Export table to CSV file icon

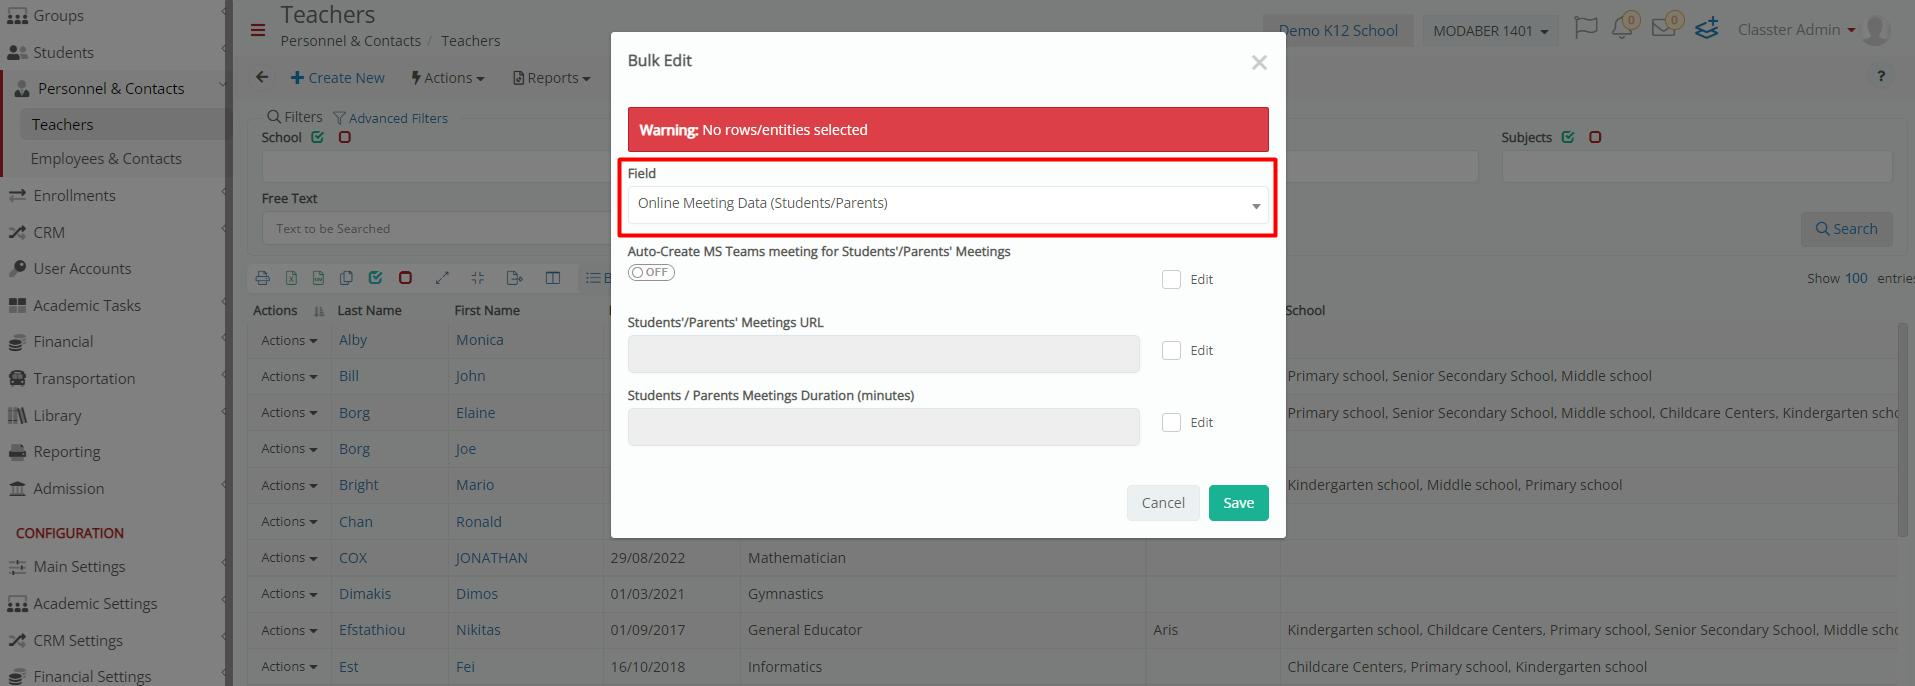(x=318, y=278)
